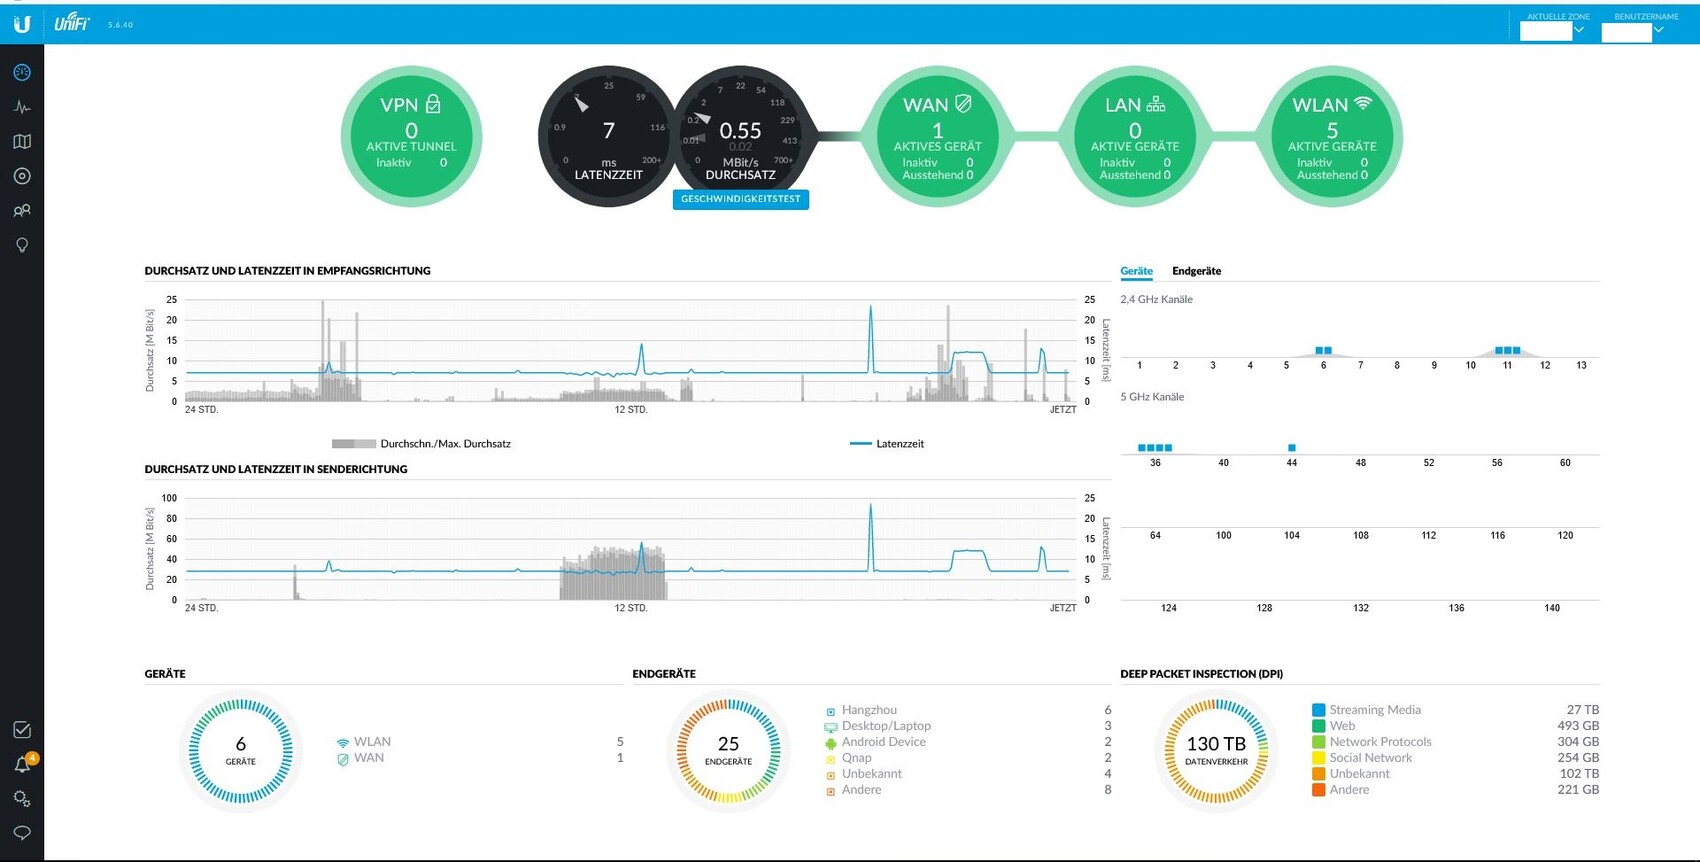Click the Streaming Media blue legend swatch
Screen dimensions: 1700x862
point(1318,710)
